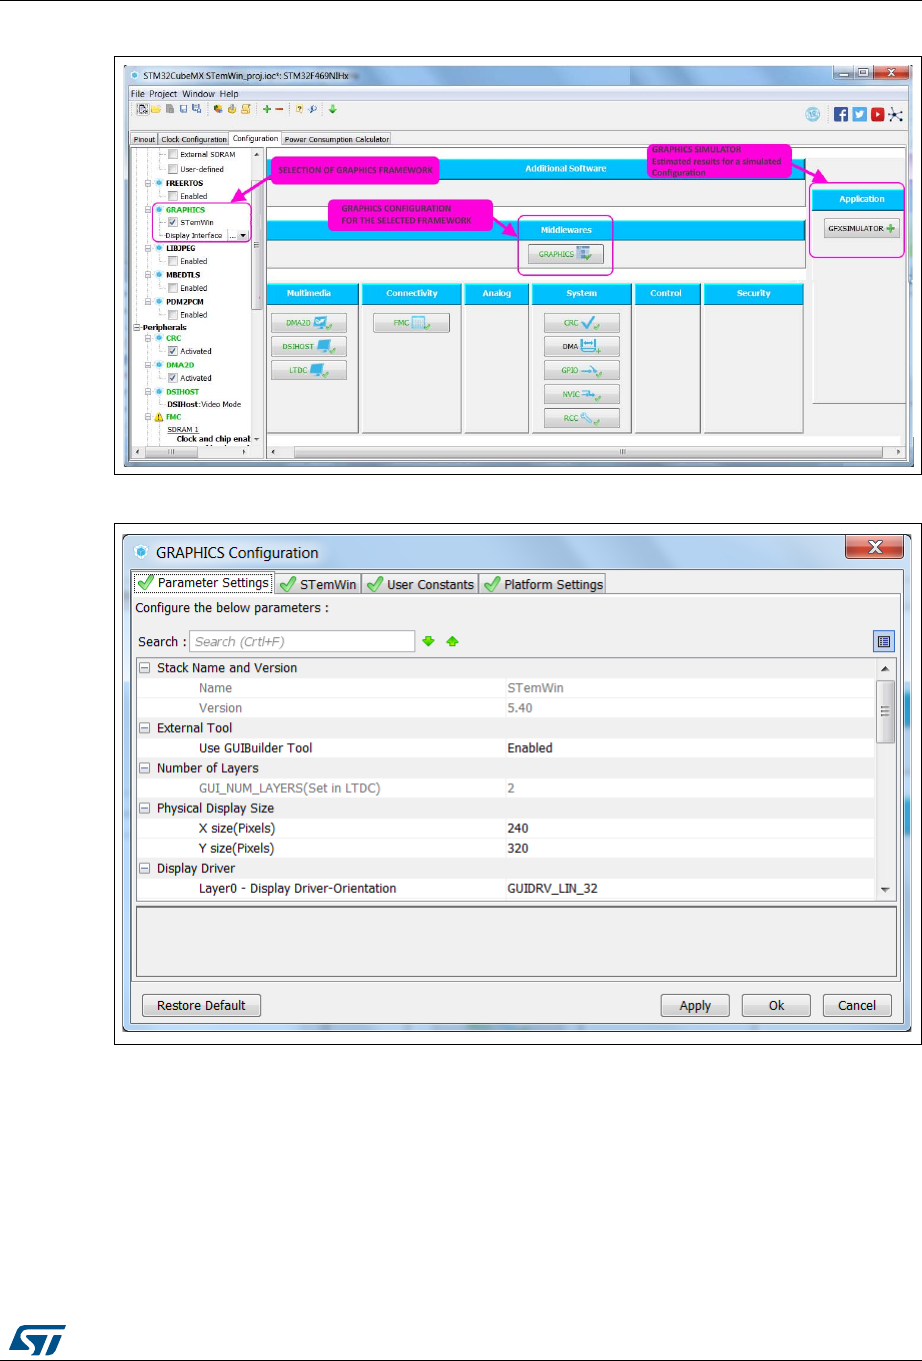Click the green up arrow previous search
Image resolution: width=922 pixels, height=1361 pixels.
point(452,641)
